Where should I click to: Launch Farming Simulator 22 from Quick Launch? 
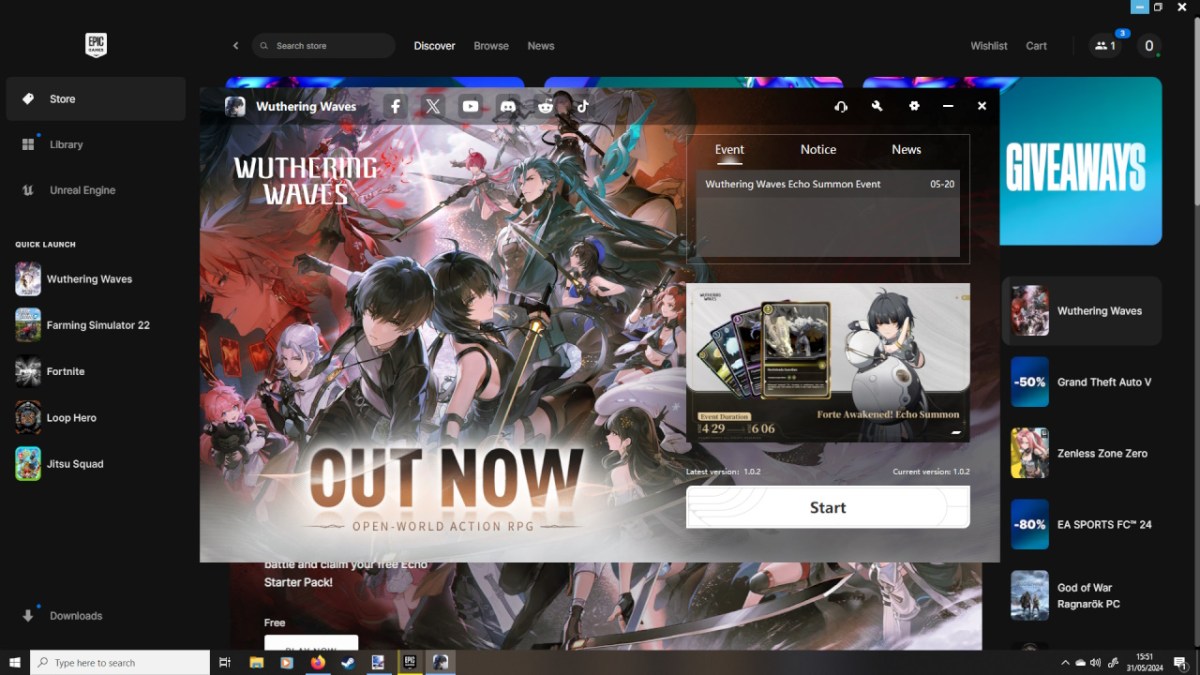97,325
